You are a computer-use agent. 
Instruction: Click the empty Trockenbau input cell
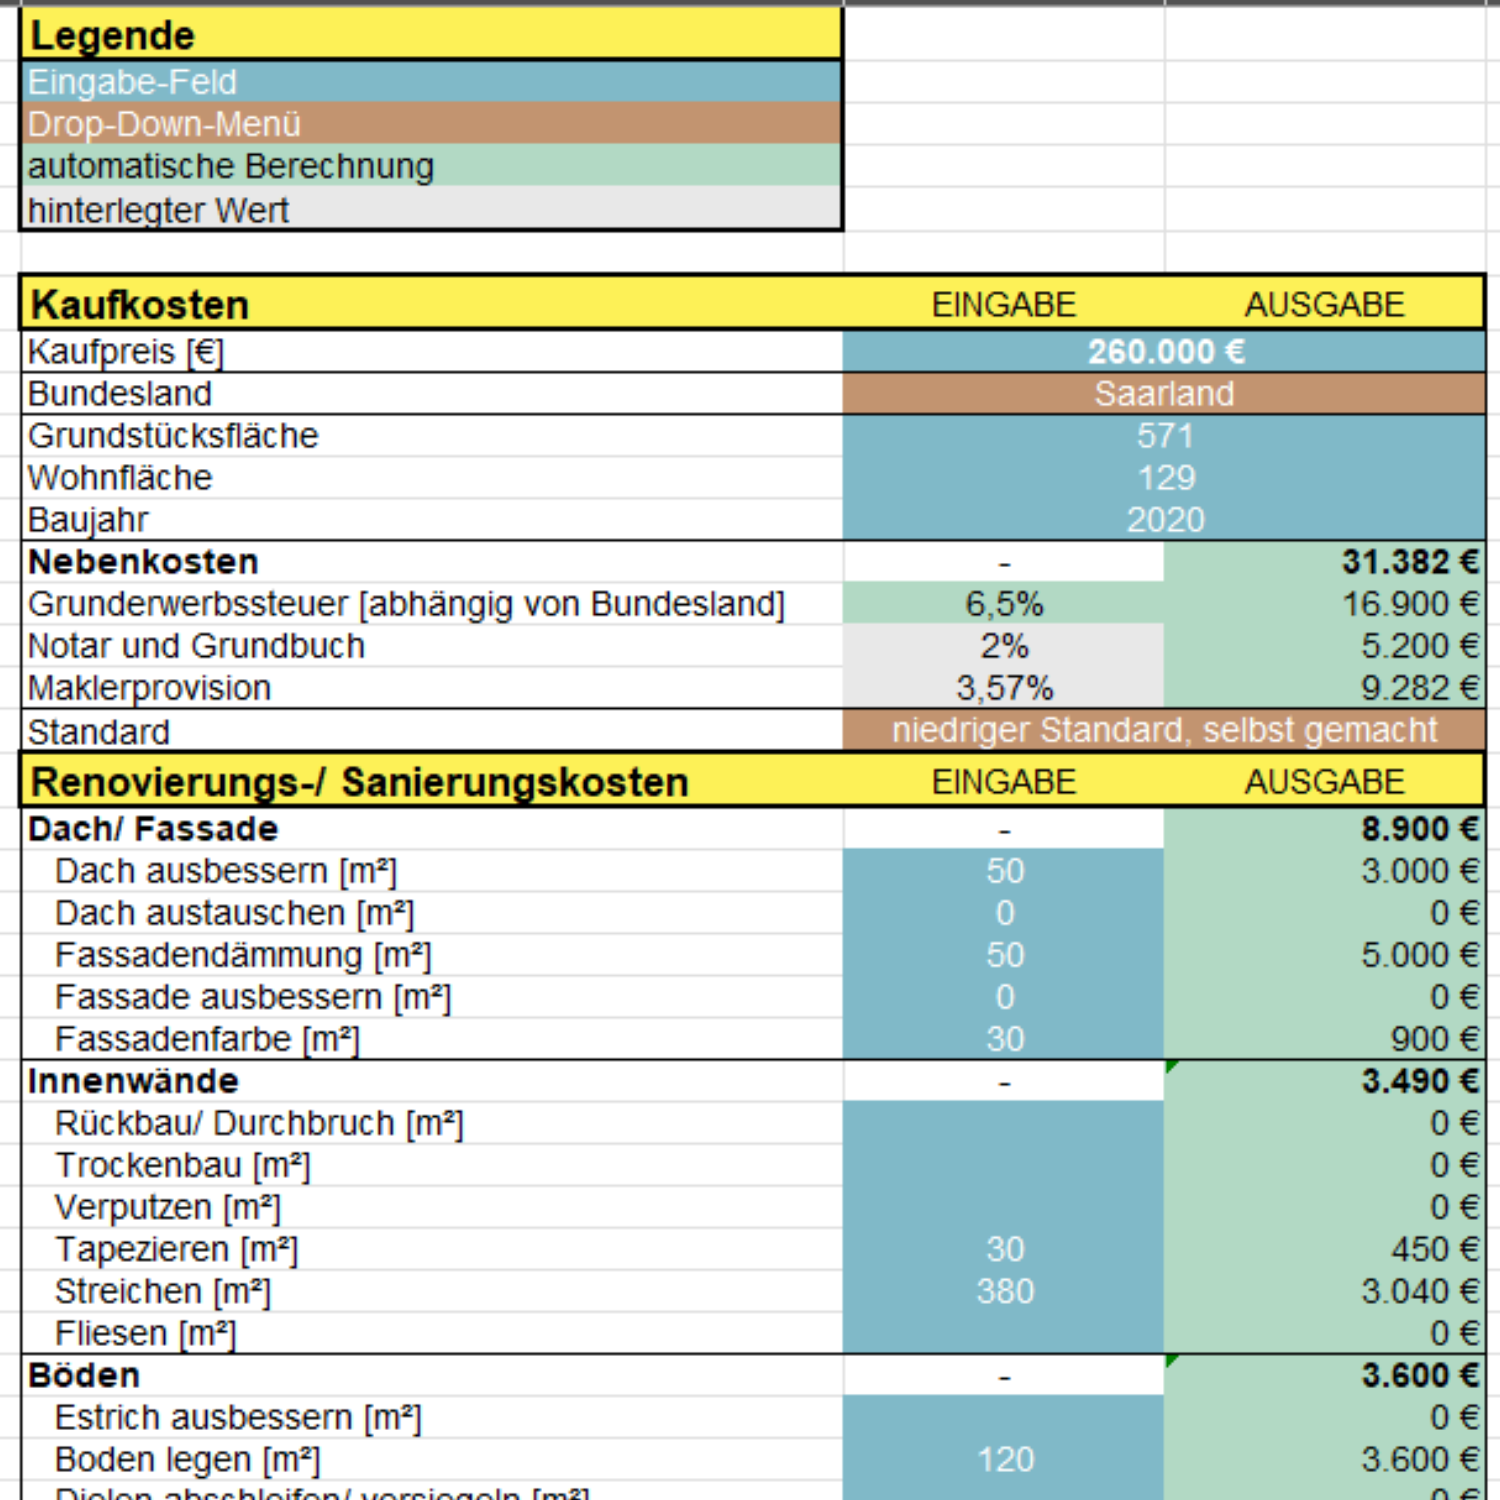(1003, 1165)
